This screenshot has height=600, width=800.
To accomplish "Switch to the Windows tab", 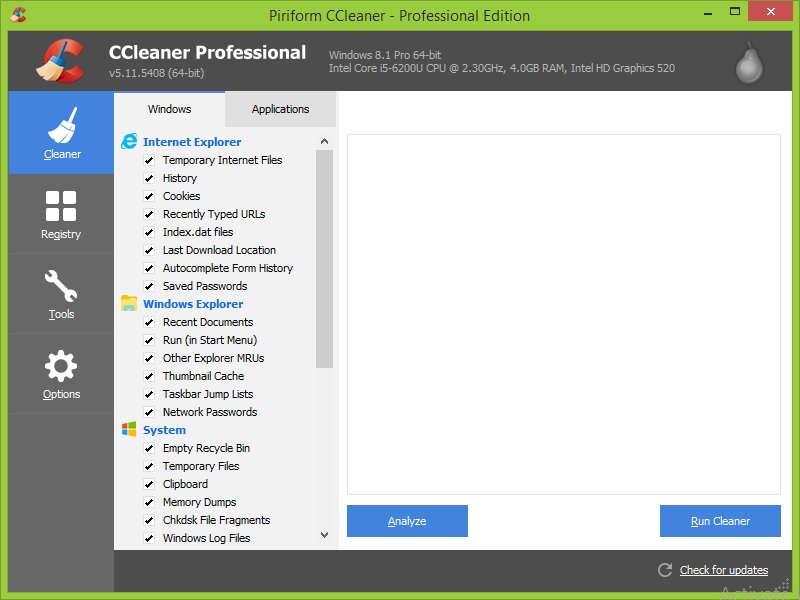I will 169,109.
